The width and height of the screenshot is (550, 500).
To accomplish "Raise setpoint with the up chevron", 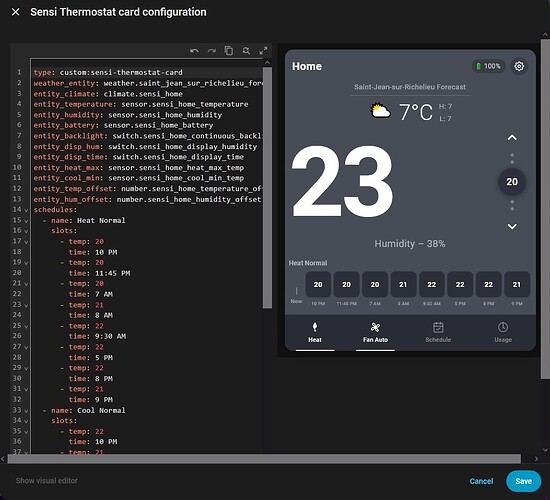I will click(x=512, y=138).
